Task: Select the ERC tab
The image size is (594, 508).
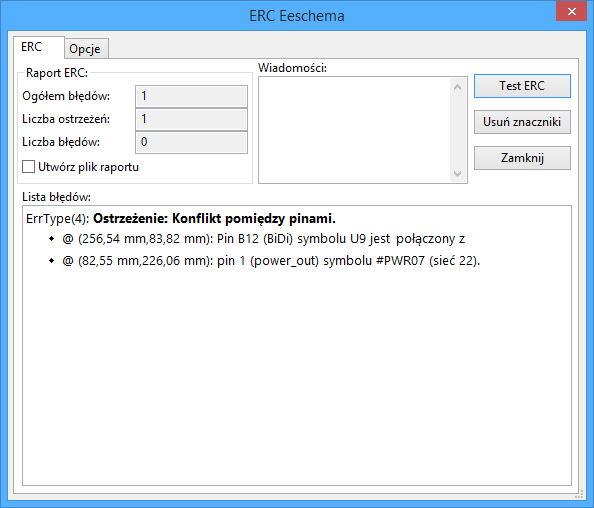Action: [32, 47]
